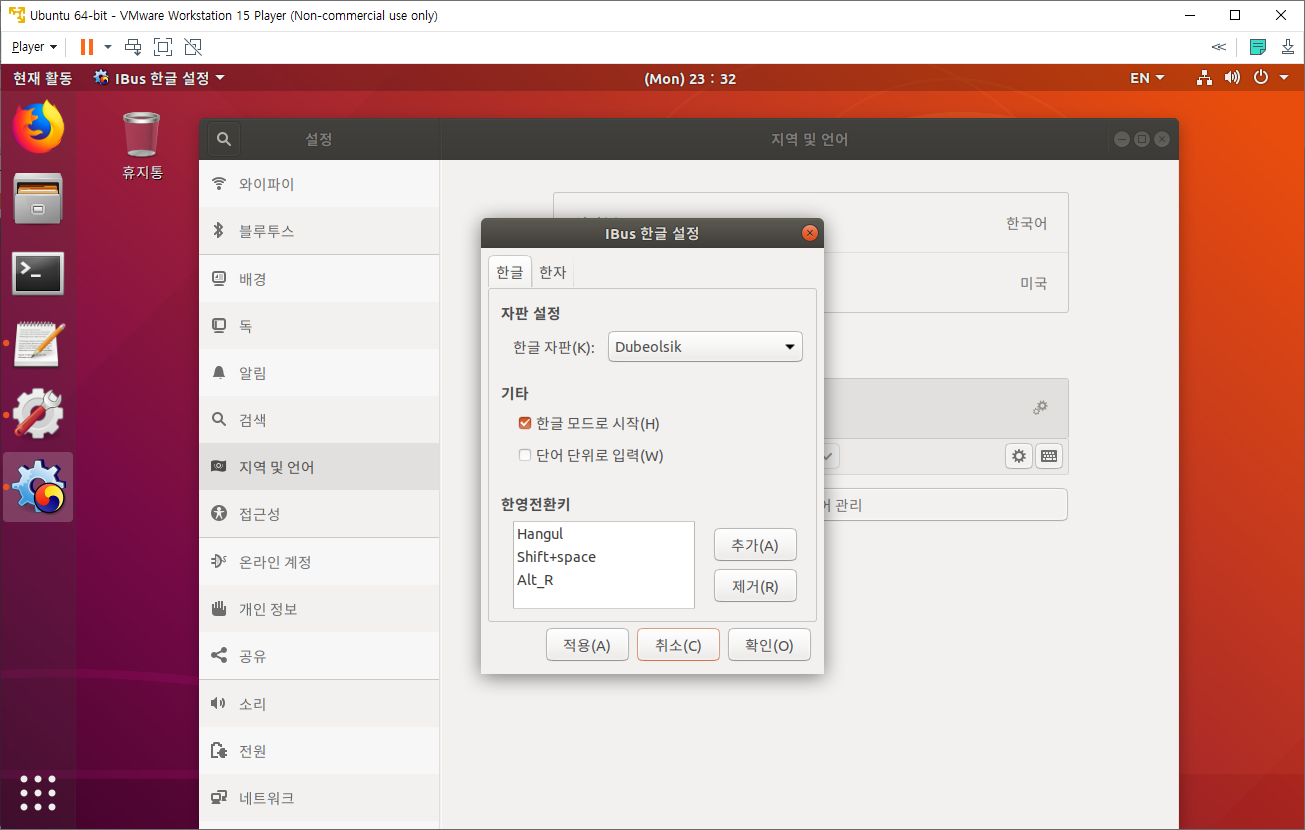The height and width of the screenshot is (830, 1305).
Task: Click 제거(R) button
Action: point(755,586)
